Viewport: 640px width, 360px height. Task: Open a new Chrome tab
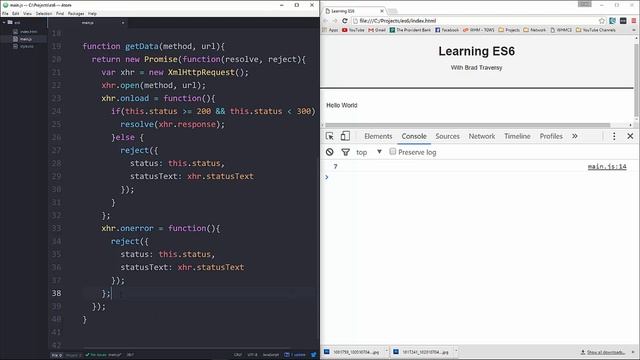tap(393, 11)
